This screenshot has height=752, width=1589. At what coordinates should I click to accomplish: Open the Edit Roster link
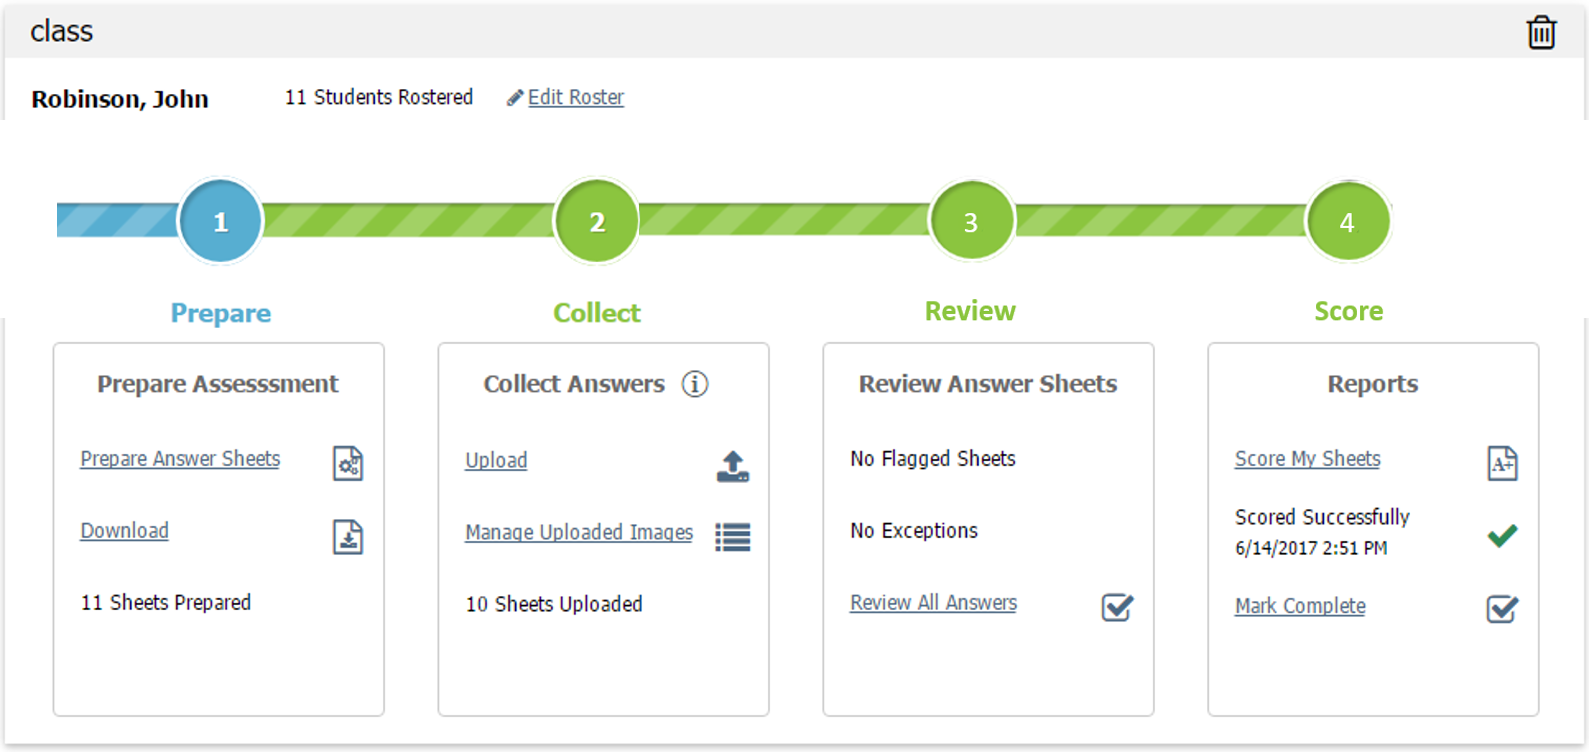coord(576,97)
